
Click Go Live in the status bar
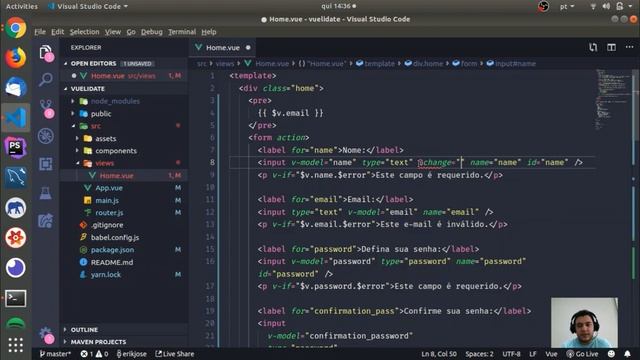(x=582, y=354)
